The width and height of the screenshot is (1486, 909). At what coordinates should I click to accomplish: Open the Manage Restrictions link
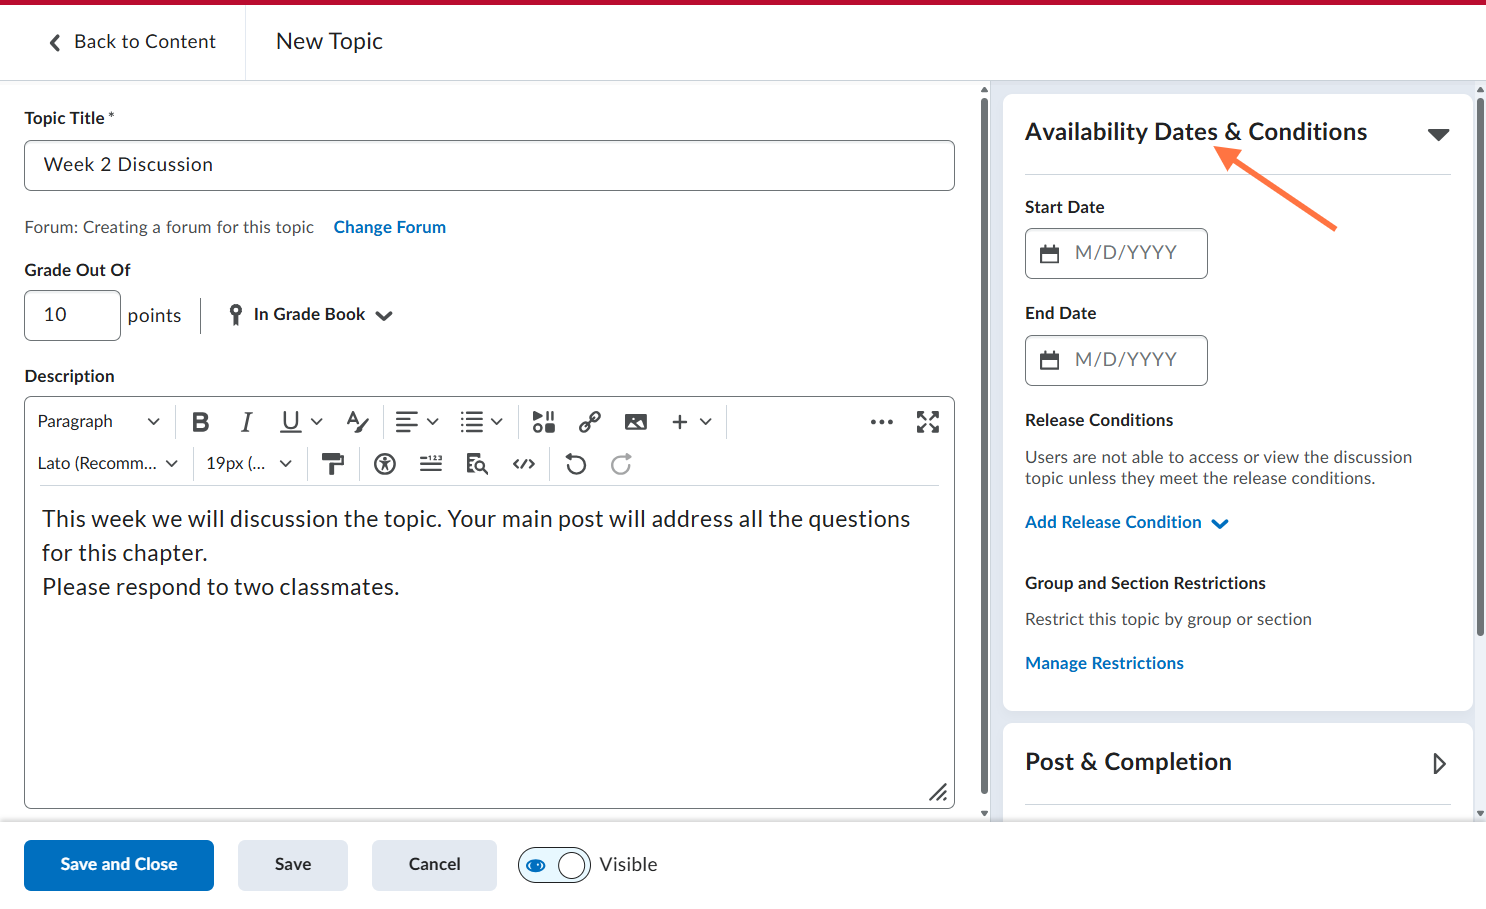[x=1104, y=663]
